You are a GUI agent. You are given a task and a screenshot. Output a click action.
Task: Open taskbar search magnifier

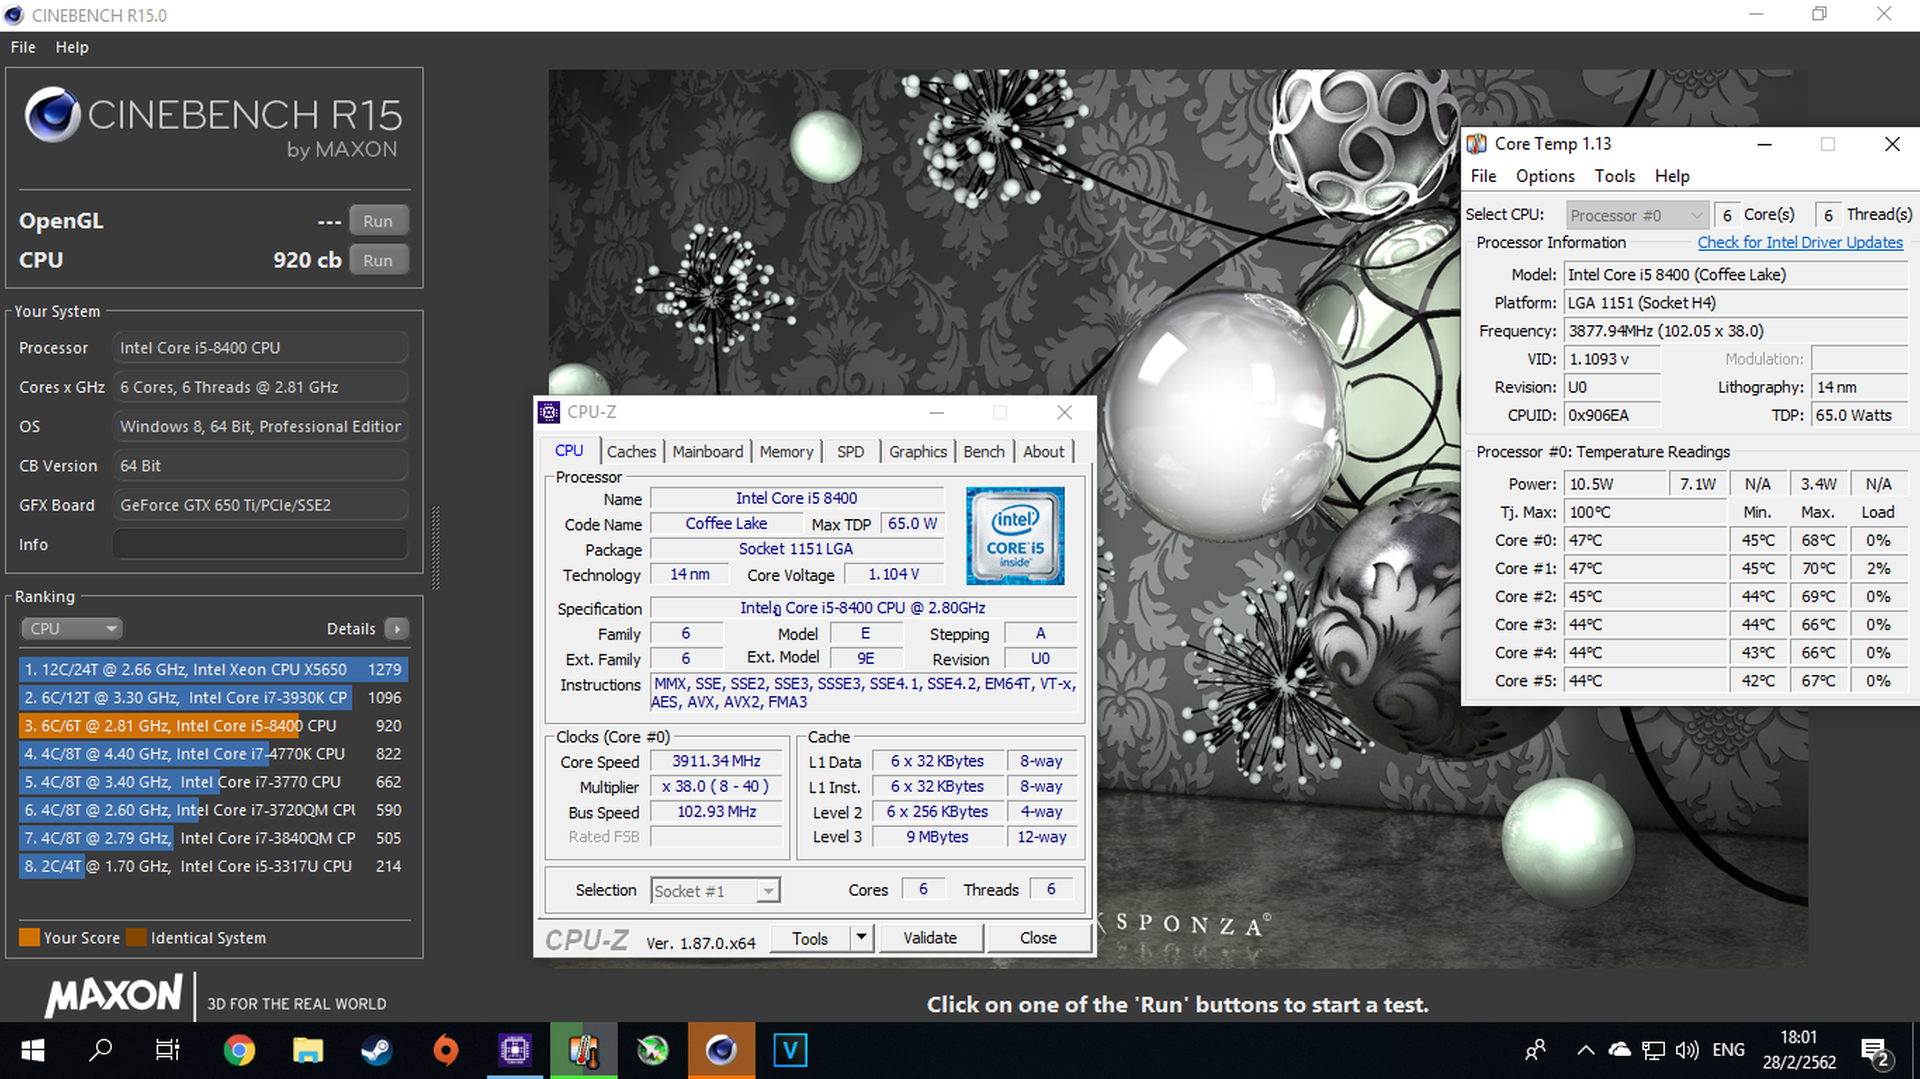pos(100,1050)
